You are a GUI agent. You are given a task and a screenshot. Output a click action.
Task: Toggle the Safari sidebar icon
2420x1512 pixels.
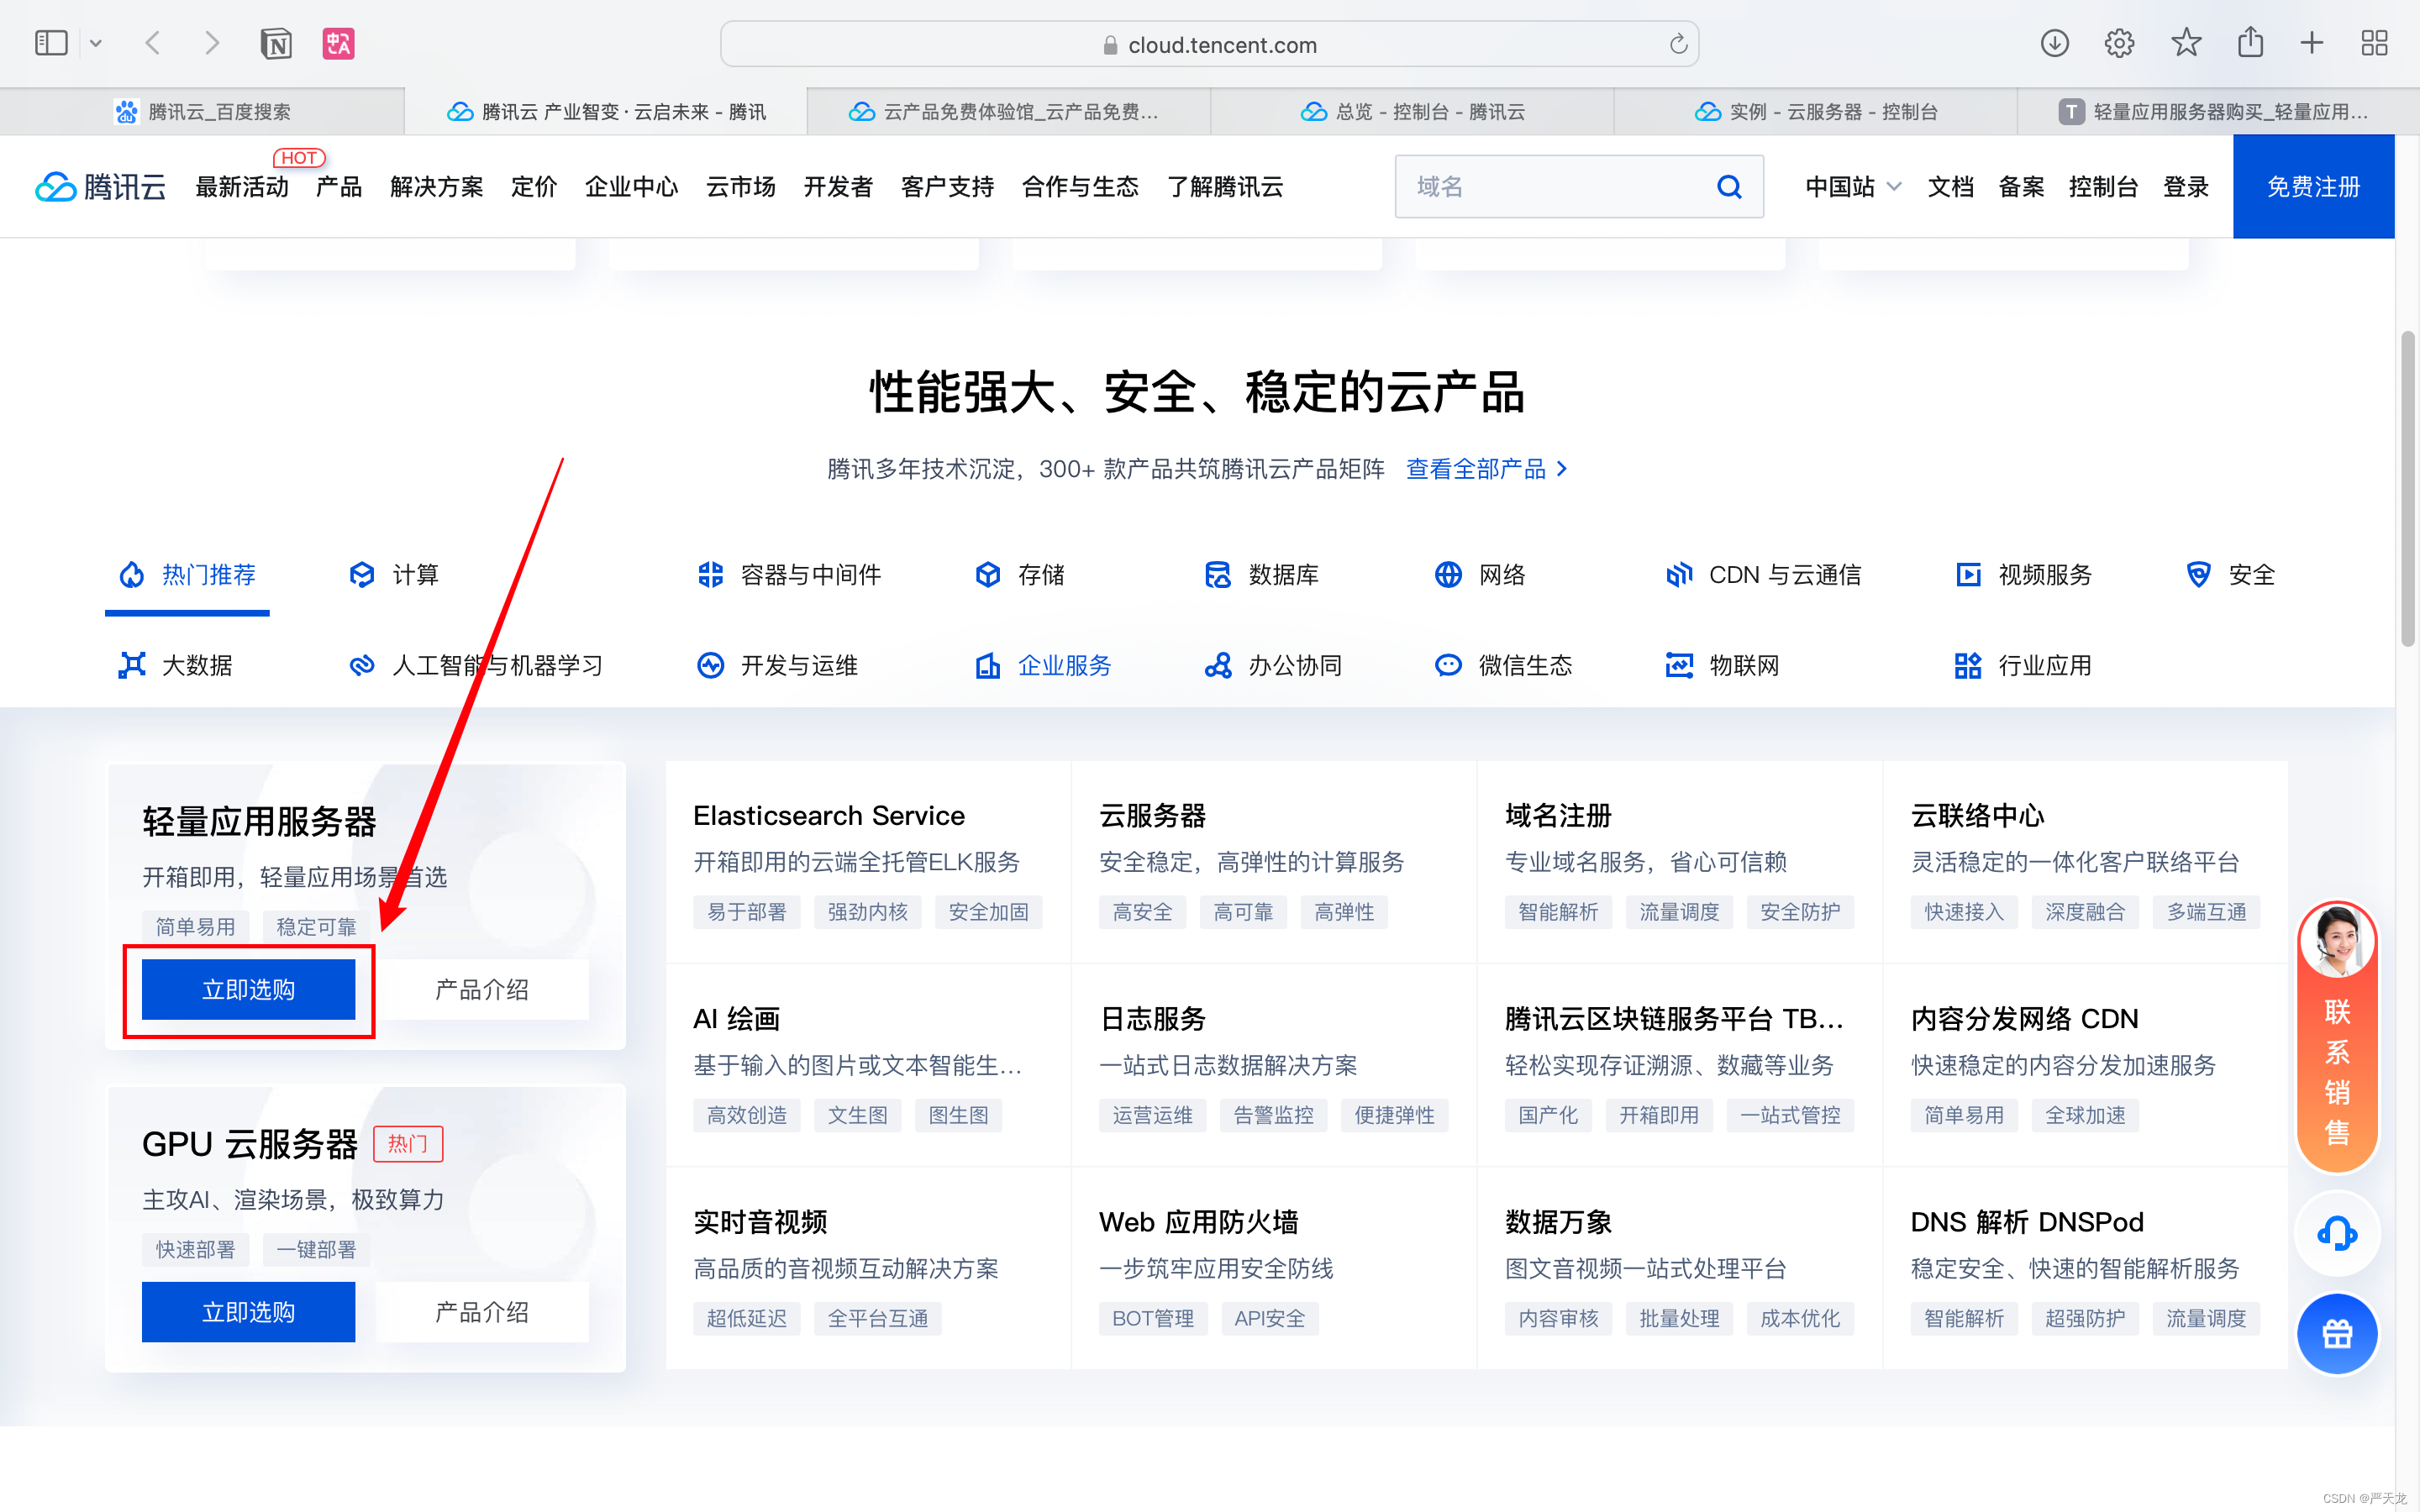click(51, 43)
